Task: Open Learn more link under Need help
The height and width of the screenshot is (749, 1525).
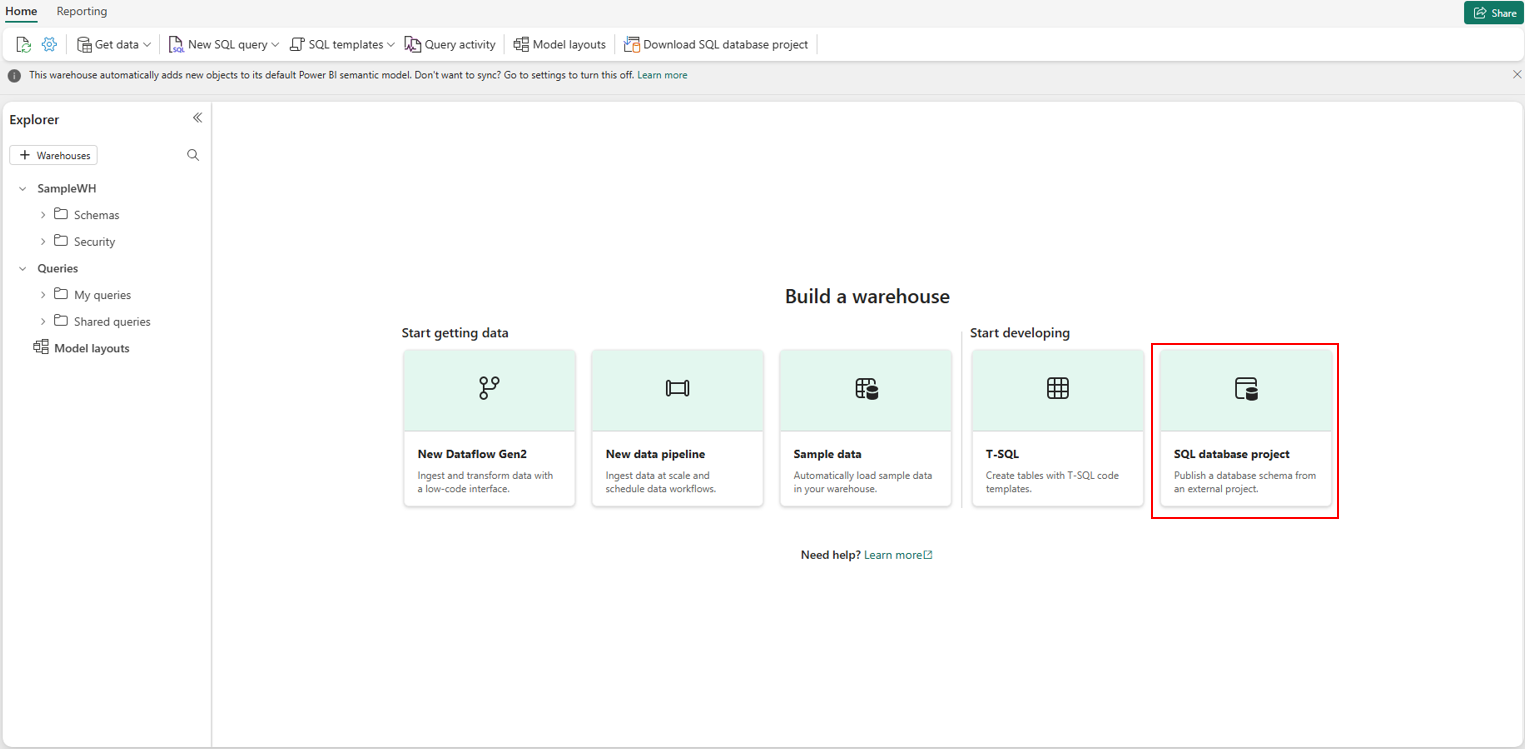Action: [x=893, y=555]
